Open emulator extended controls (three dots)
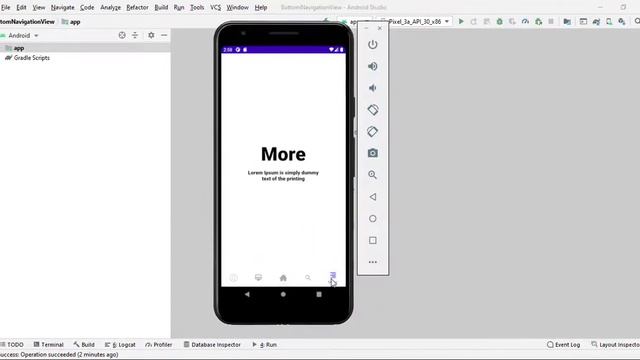 point(373,262)
